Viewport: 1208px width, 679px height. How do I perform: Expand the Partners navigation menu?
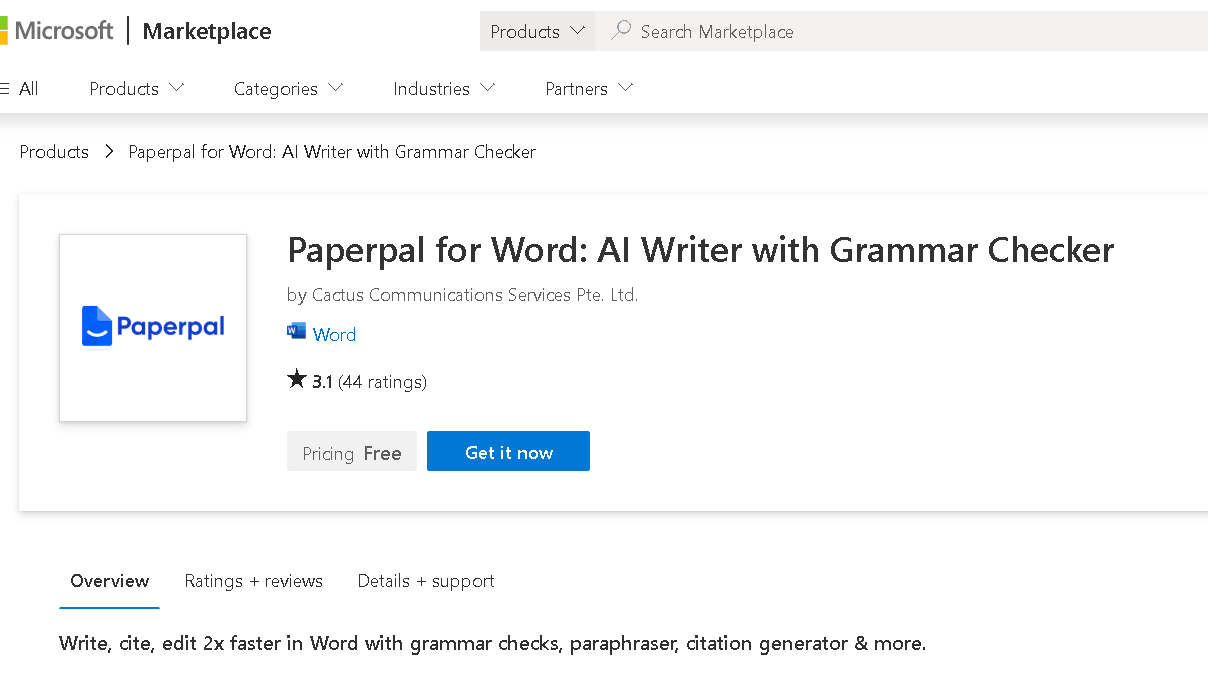click(590, 88)
